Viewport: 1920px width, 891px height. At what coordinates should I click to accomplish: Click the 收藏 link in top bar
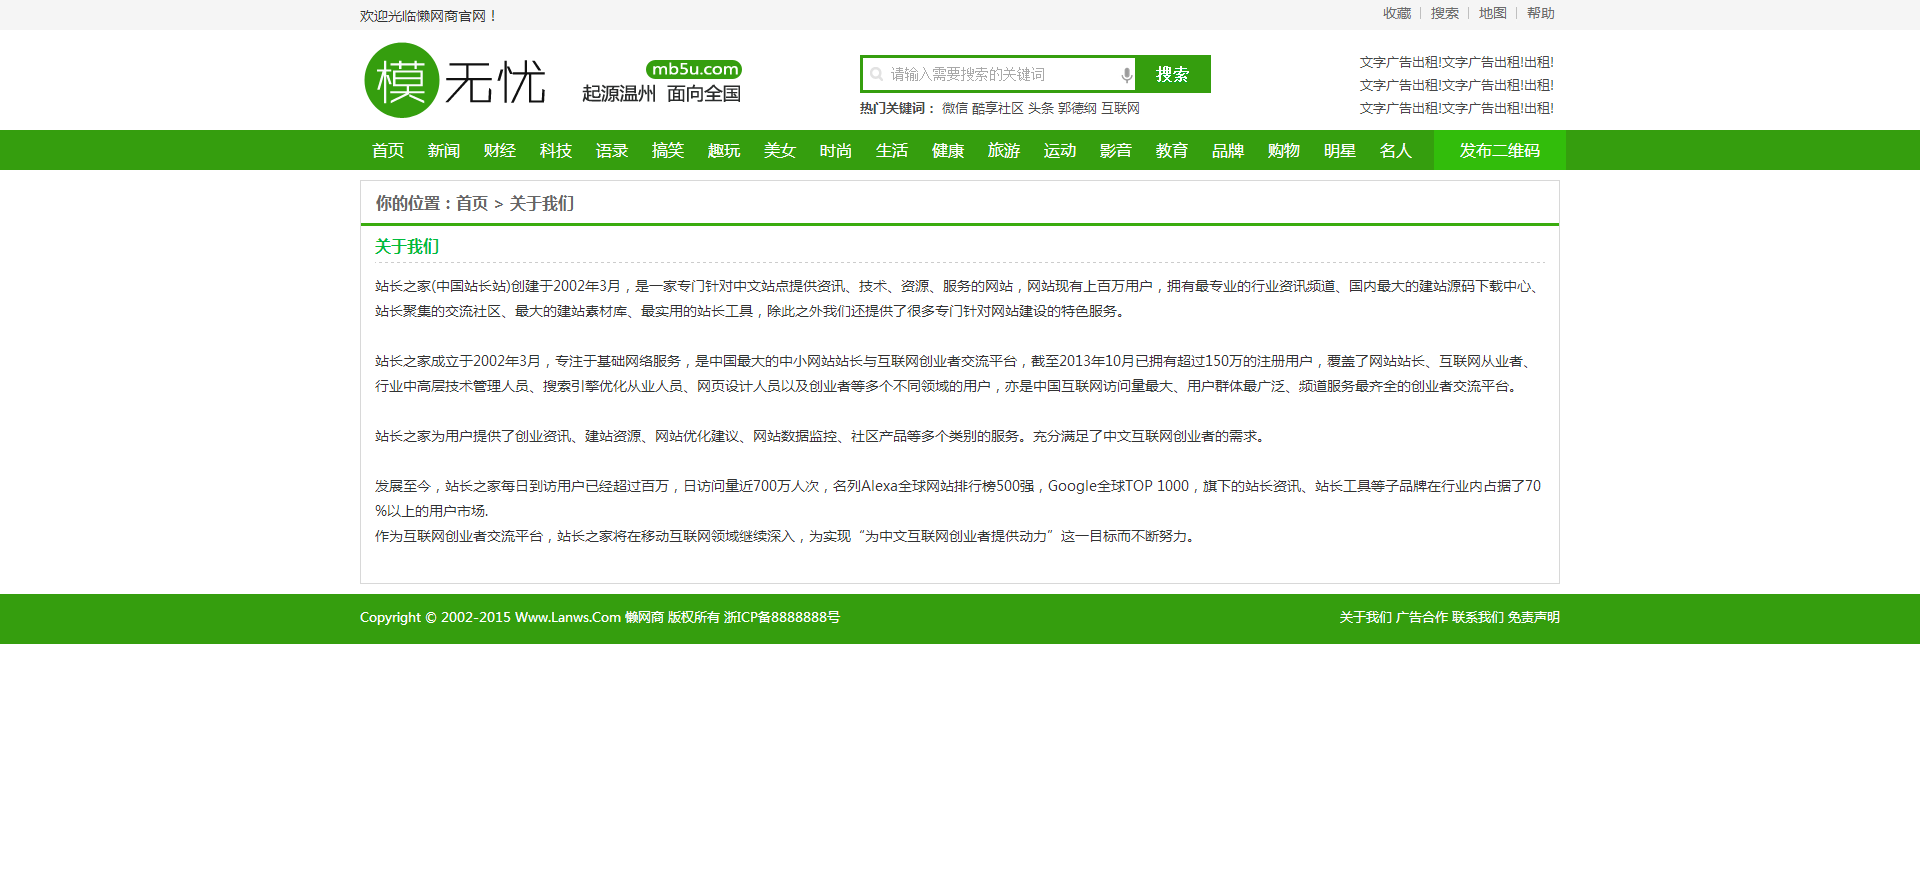(x=1396, y=14)
